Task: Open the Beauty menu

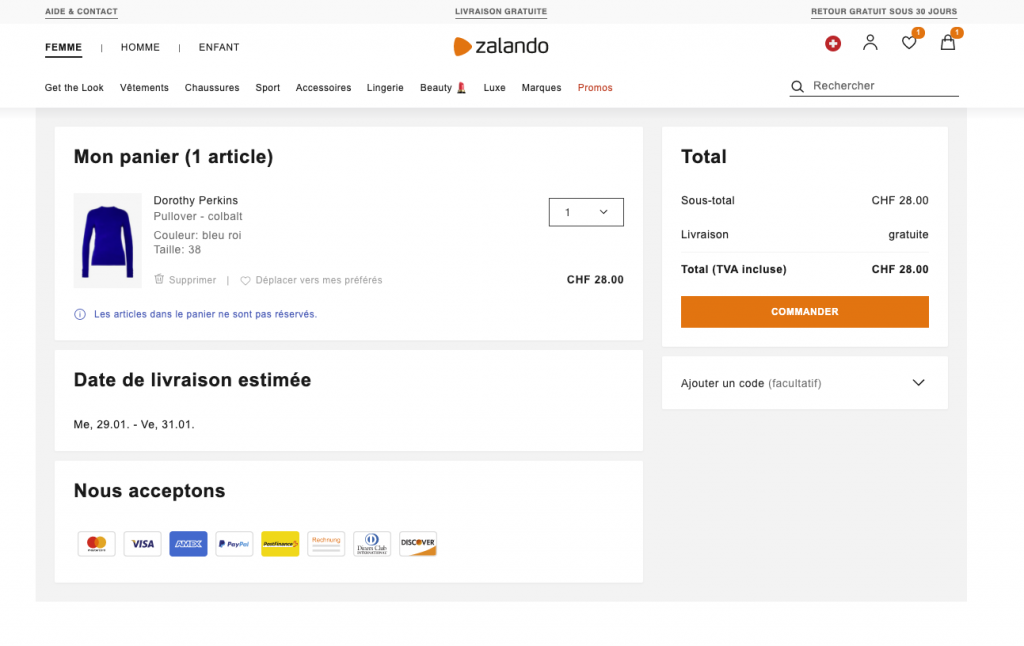Action: tap(443, 88)
